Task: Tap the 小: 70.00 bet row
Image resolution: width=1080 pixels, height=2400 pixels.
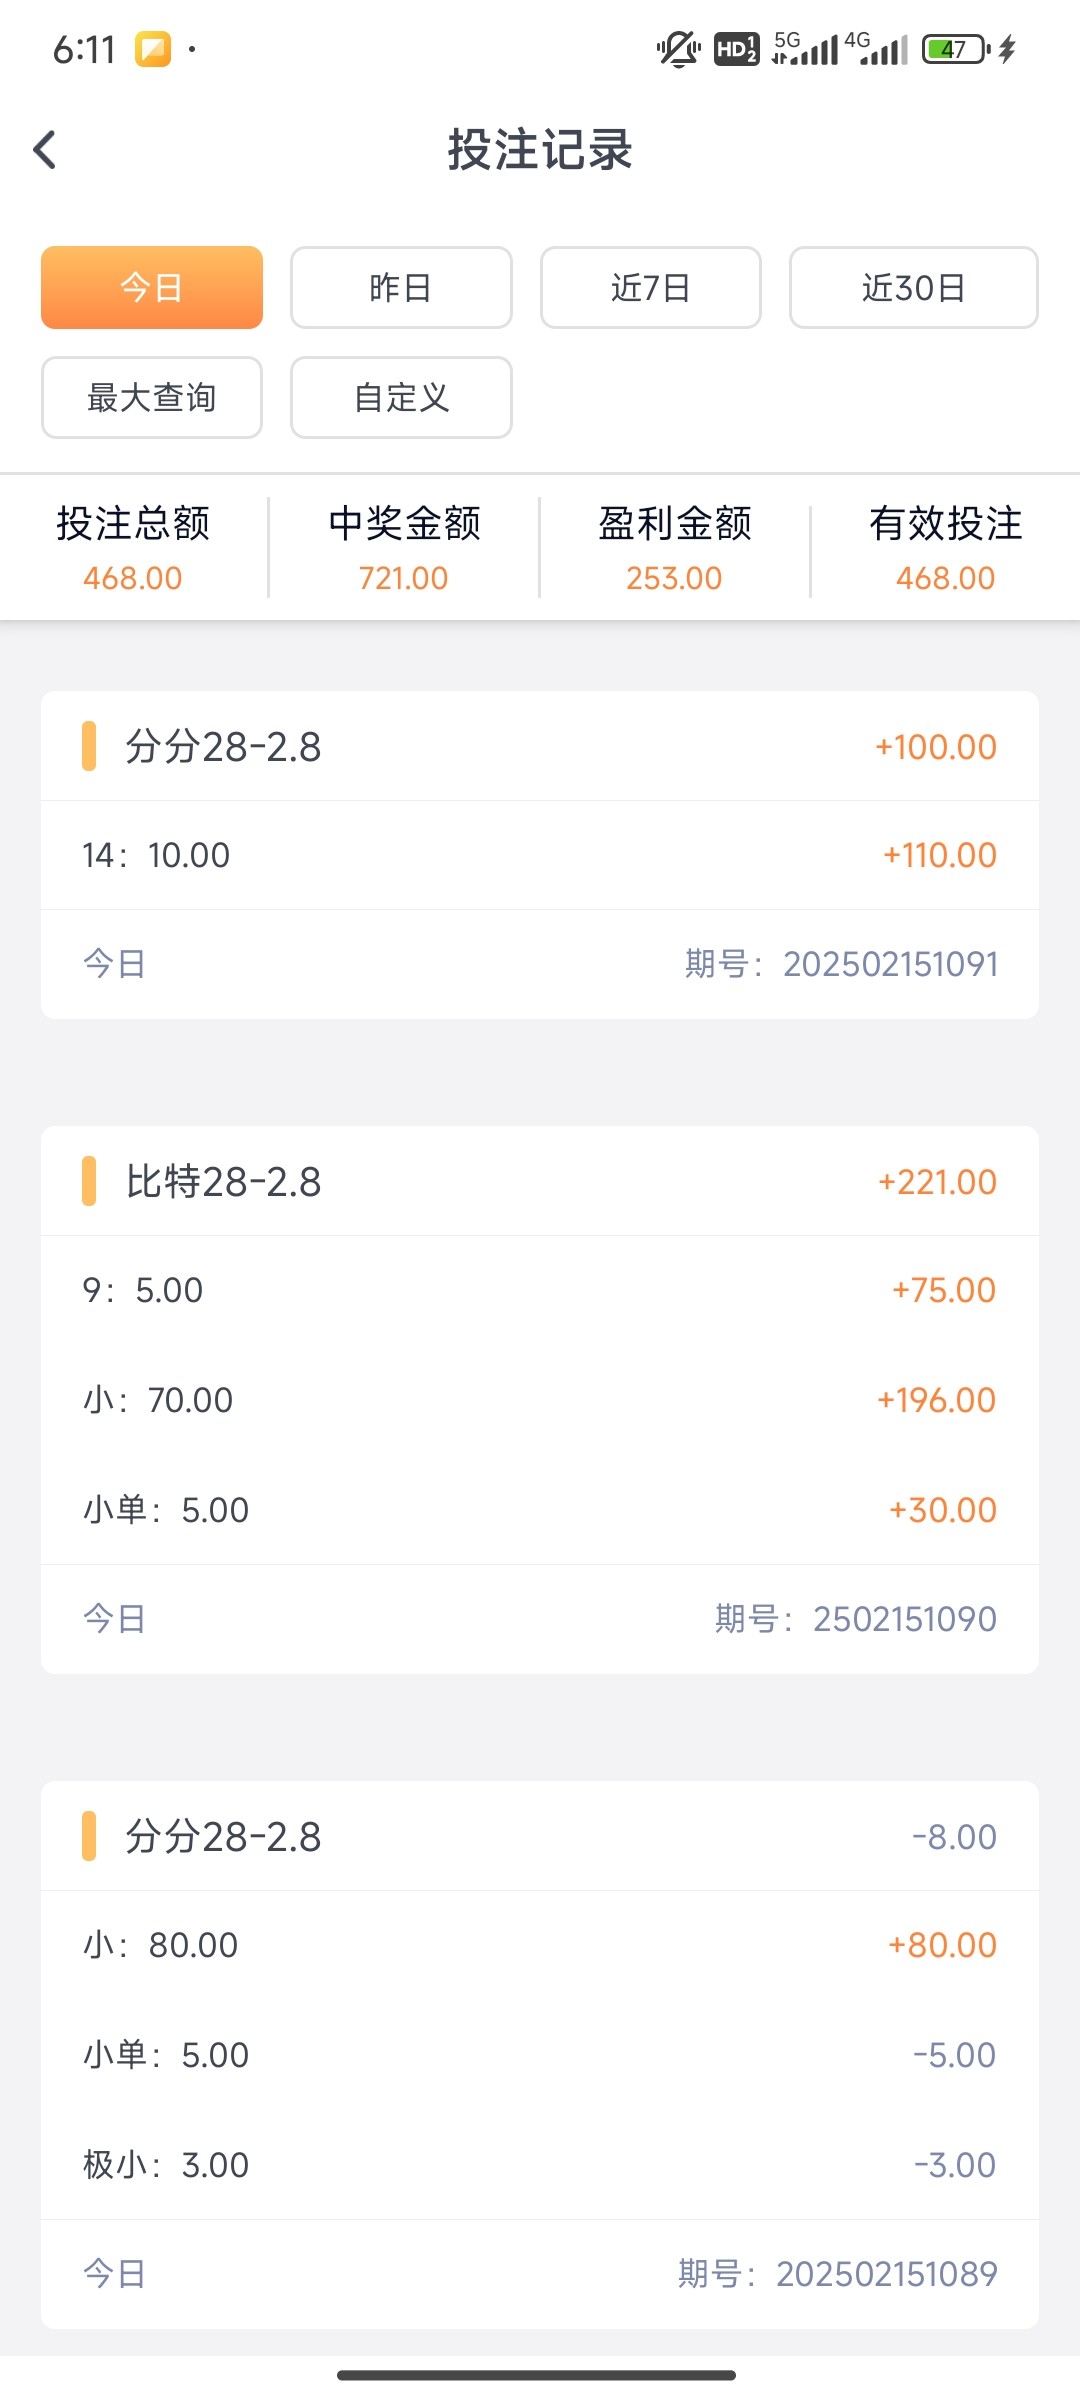Action: click(x=539, y=1400)
